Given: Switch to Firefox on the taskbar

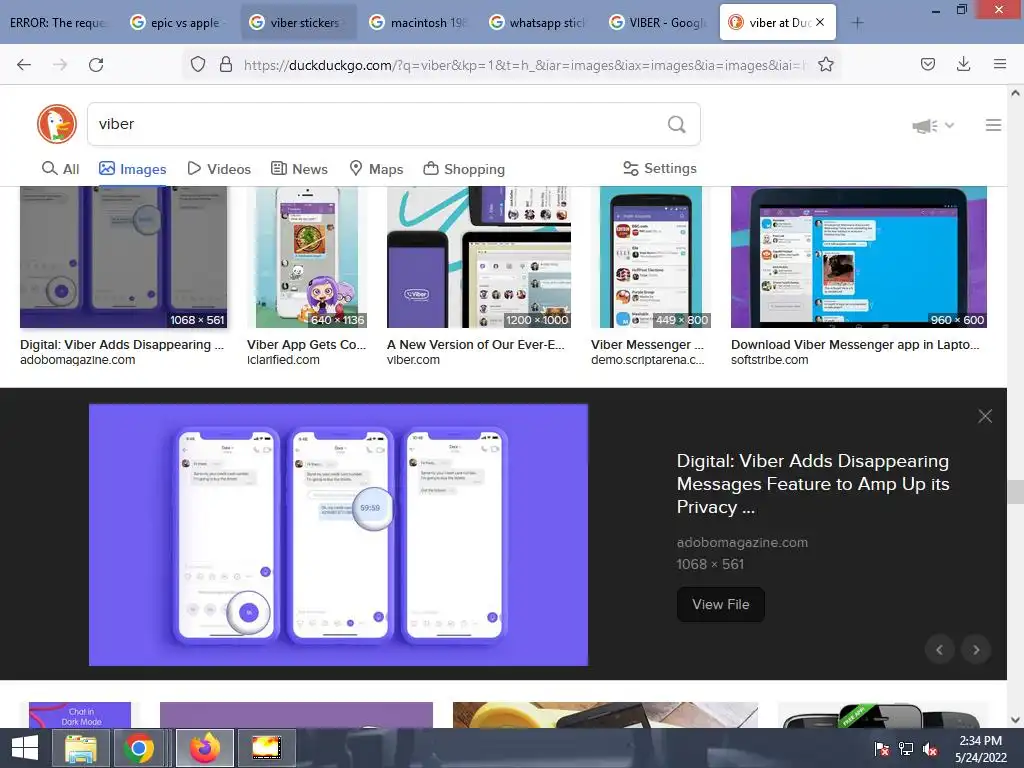Looking at the screenshot, I should [x=205, y=748].
